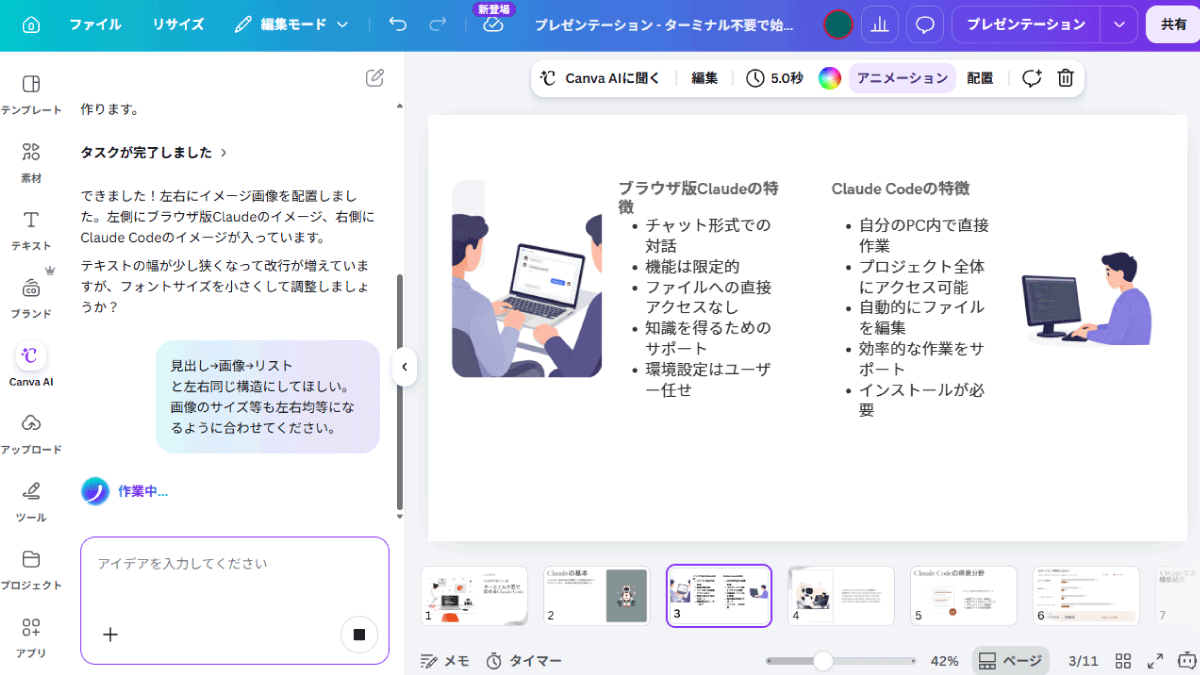Open the 素材 elements panel
Screen dimensions: 1200x675
pyautogui.click(x=31, y=162)
